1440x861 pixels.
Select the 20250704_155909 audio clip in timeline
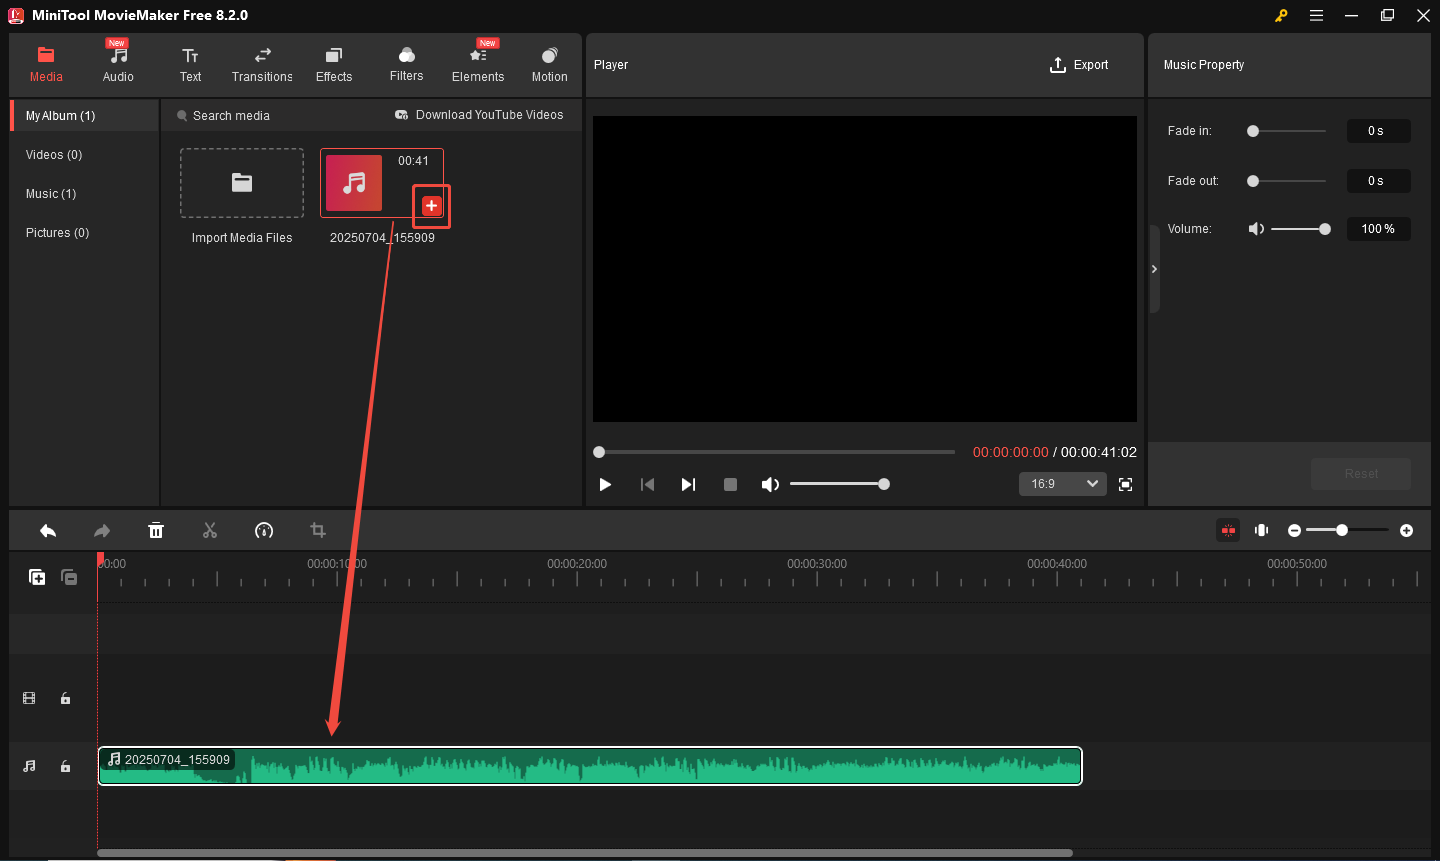click(590, 766)
